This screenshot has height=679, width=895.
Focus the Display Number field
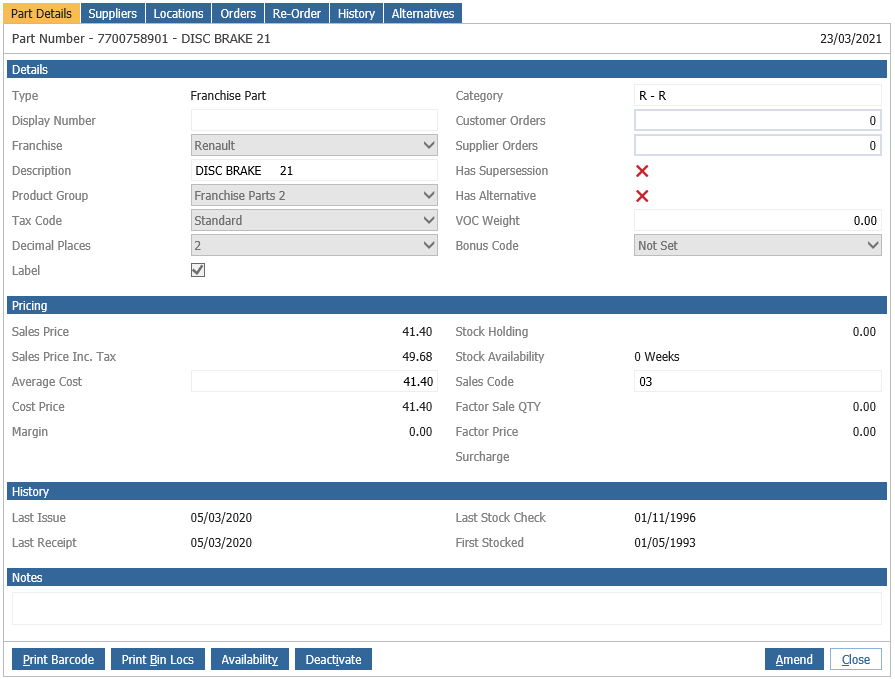click(314, 121)
